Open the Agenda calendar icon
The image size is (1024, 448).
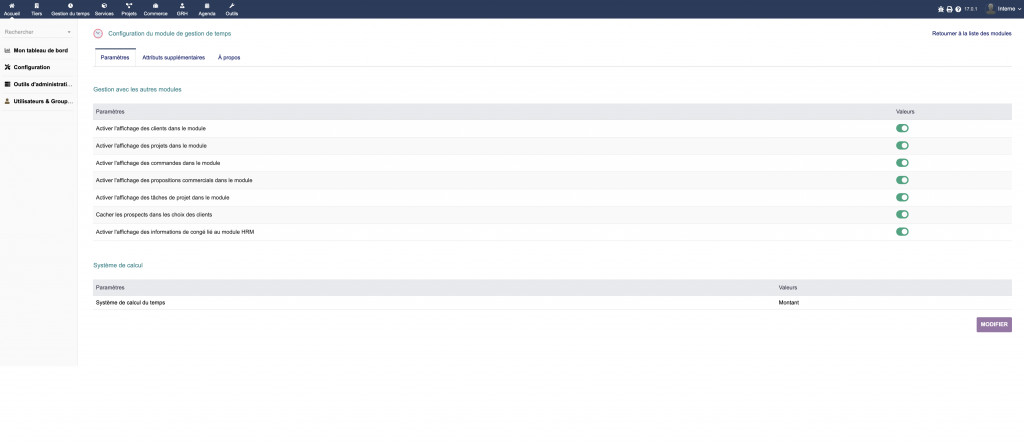(x=206, y=5)
